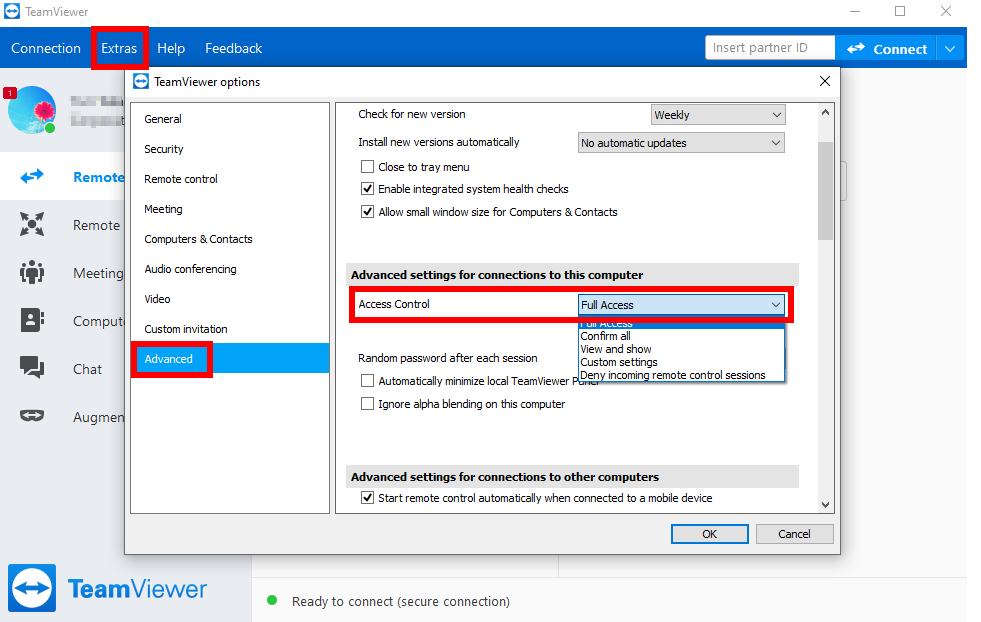Collapse the Access Control Full Access dropdown
Screen dimensions: 981x622
coord(681,305)
